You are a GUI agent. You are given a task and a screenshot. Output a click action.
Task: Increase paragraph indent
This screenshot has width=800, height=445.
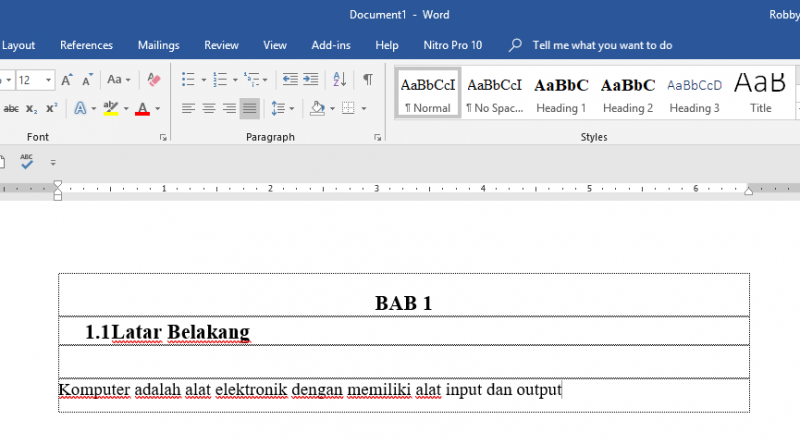[310, 80]
